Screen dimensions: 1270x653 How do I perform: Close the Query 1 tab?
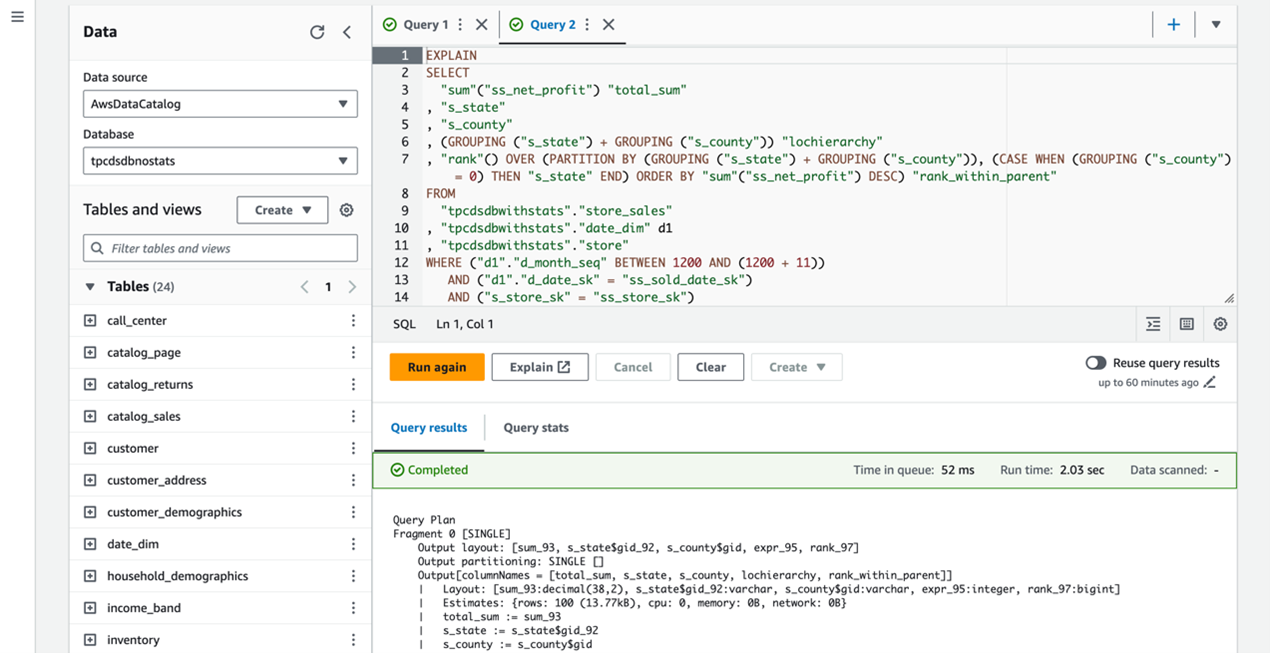point(482,24)
